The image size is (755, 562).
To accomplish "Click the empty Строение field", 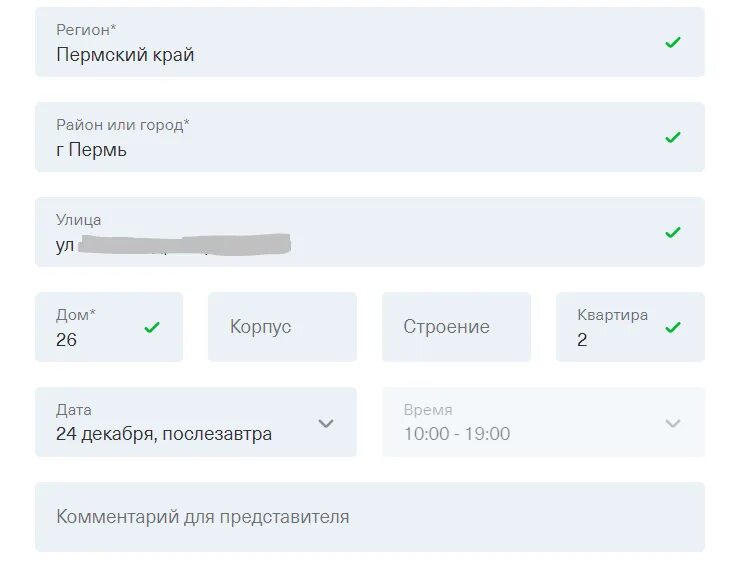I will 456,327.
